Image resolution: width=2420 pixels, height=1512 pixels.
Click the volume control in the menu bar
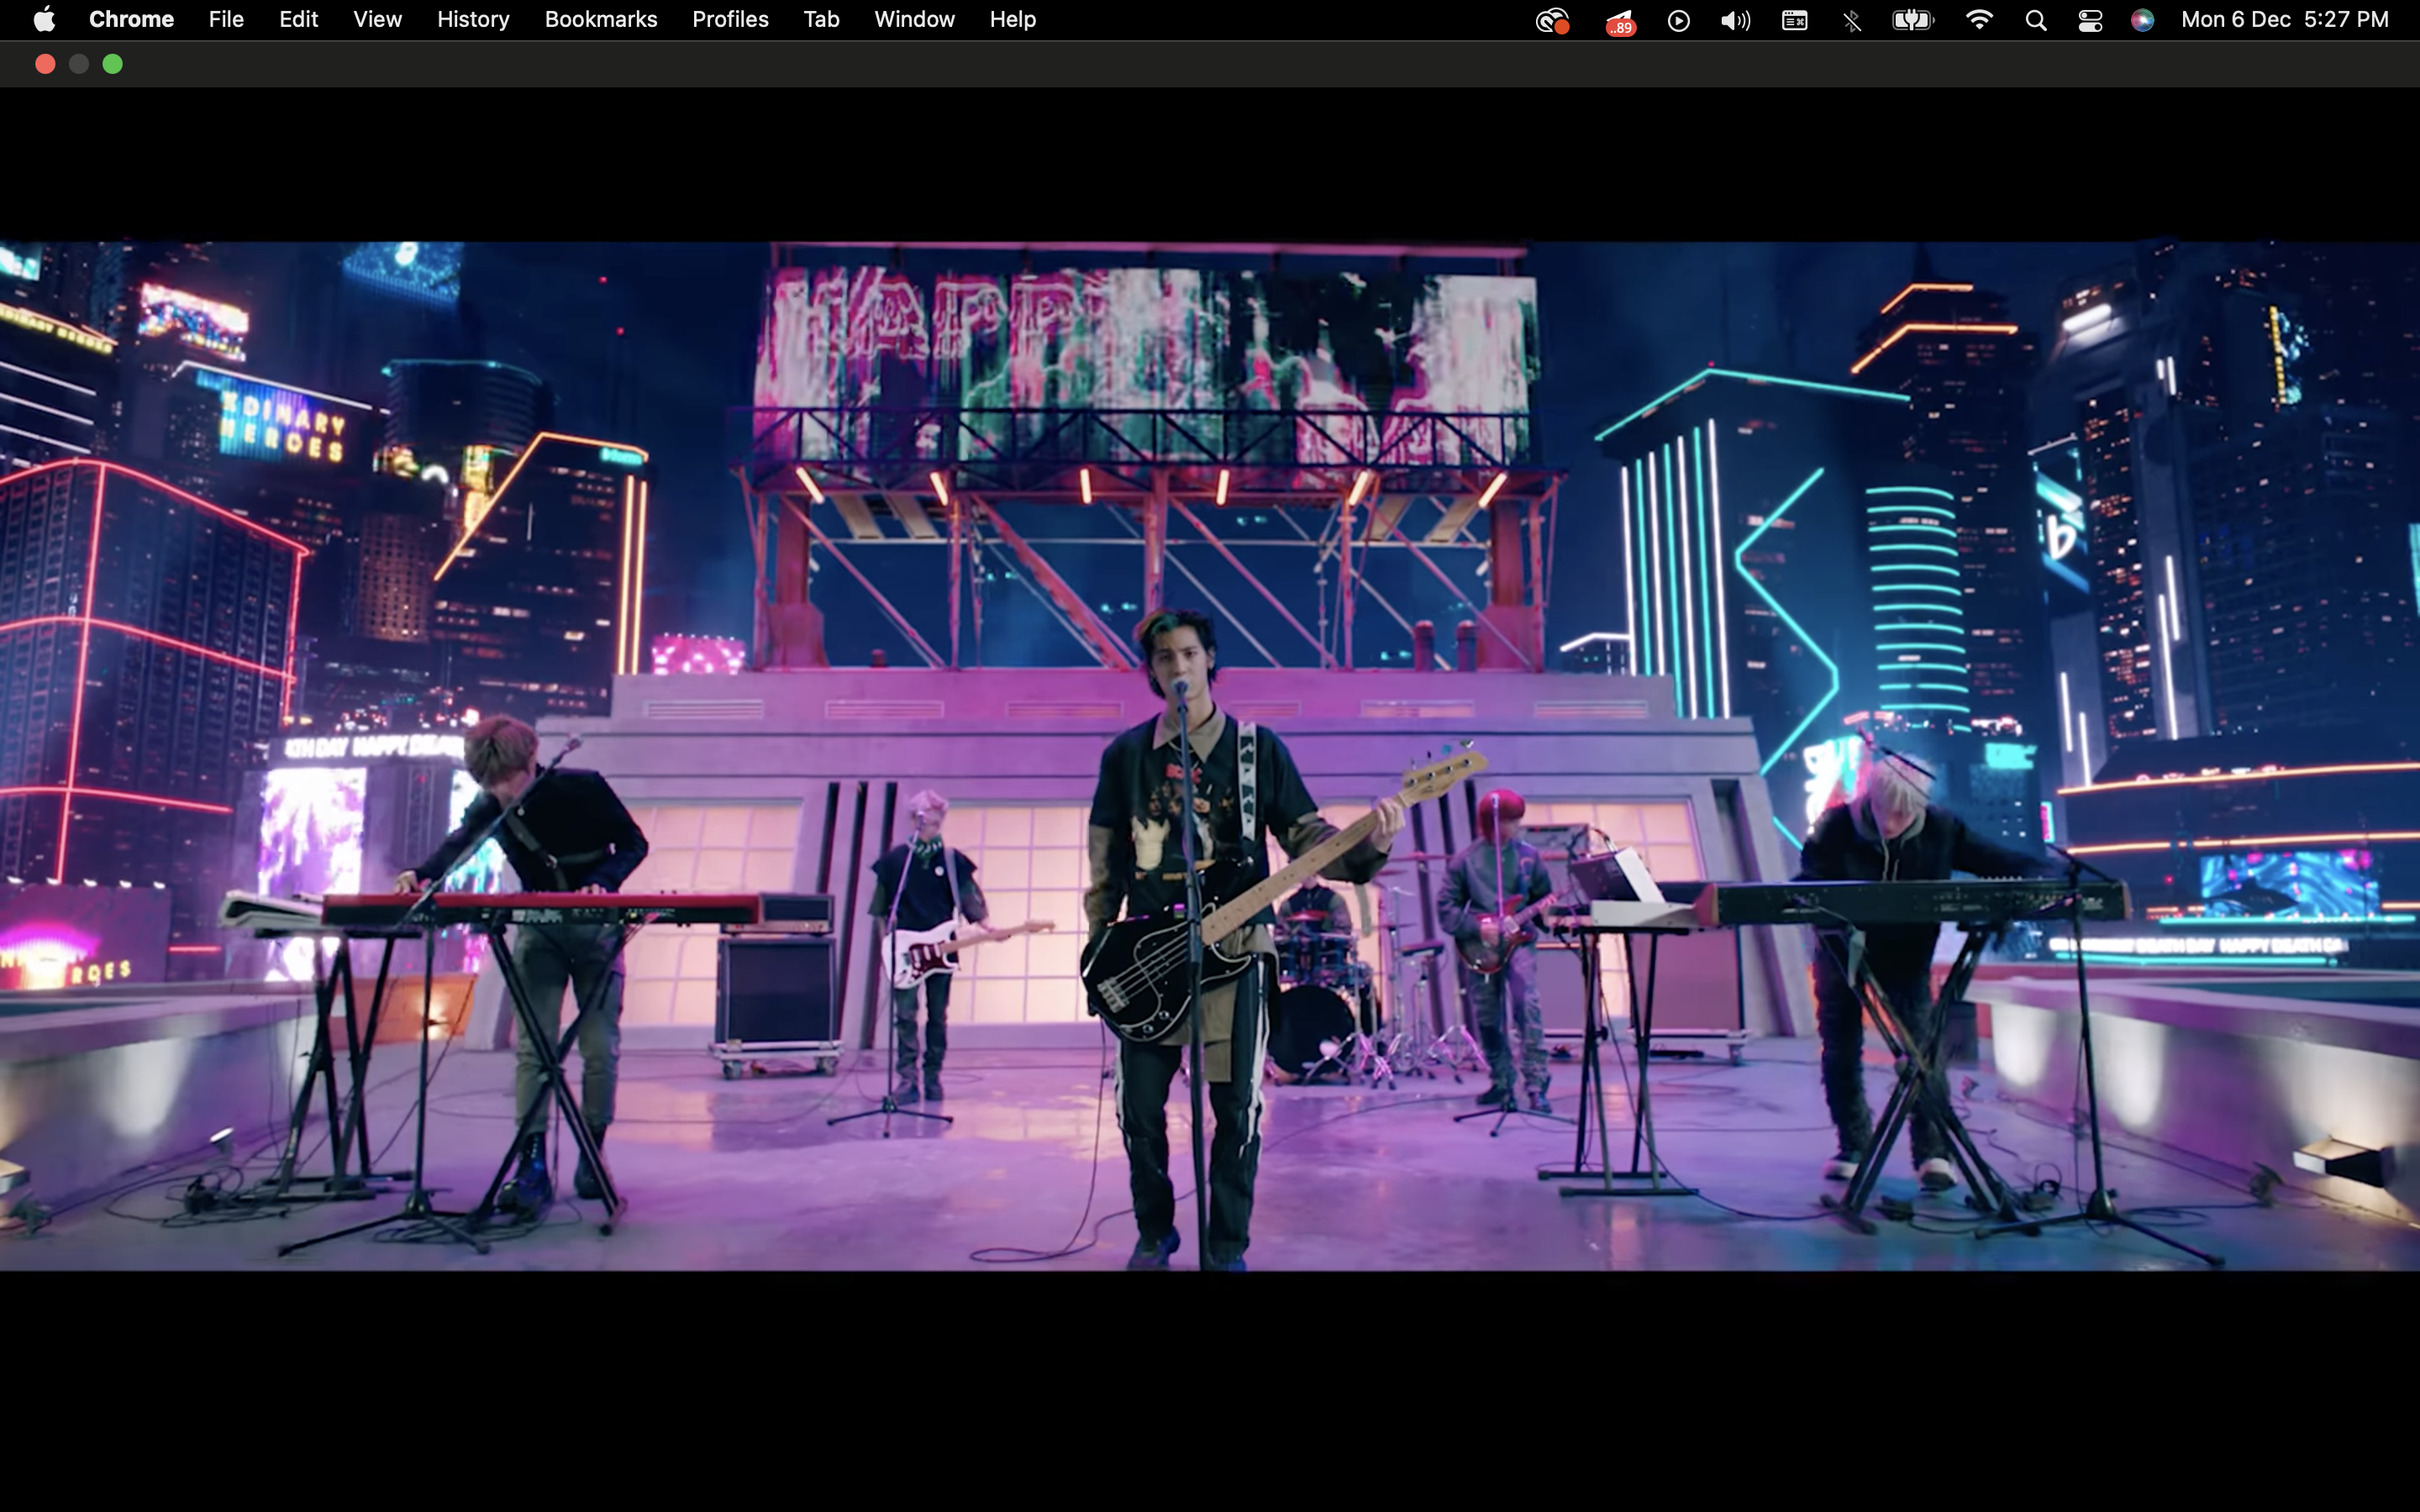click(x=1735, y=19)
